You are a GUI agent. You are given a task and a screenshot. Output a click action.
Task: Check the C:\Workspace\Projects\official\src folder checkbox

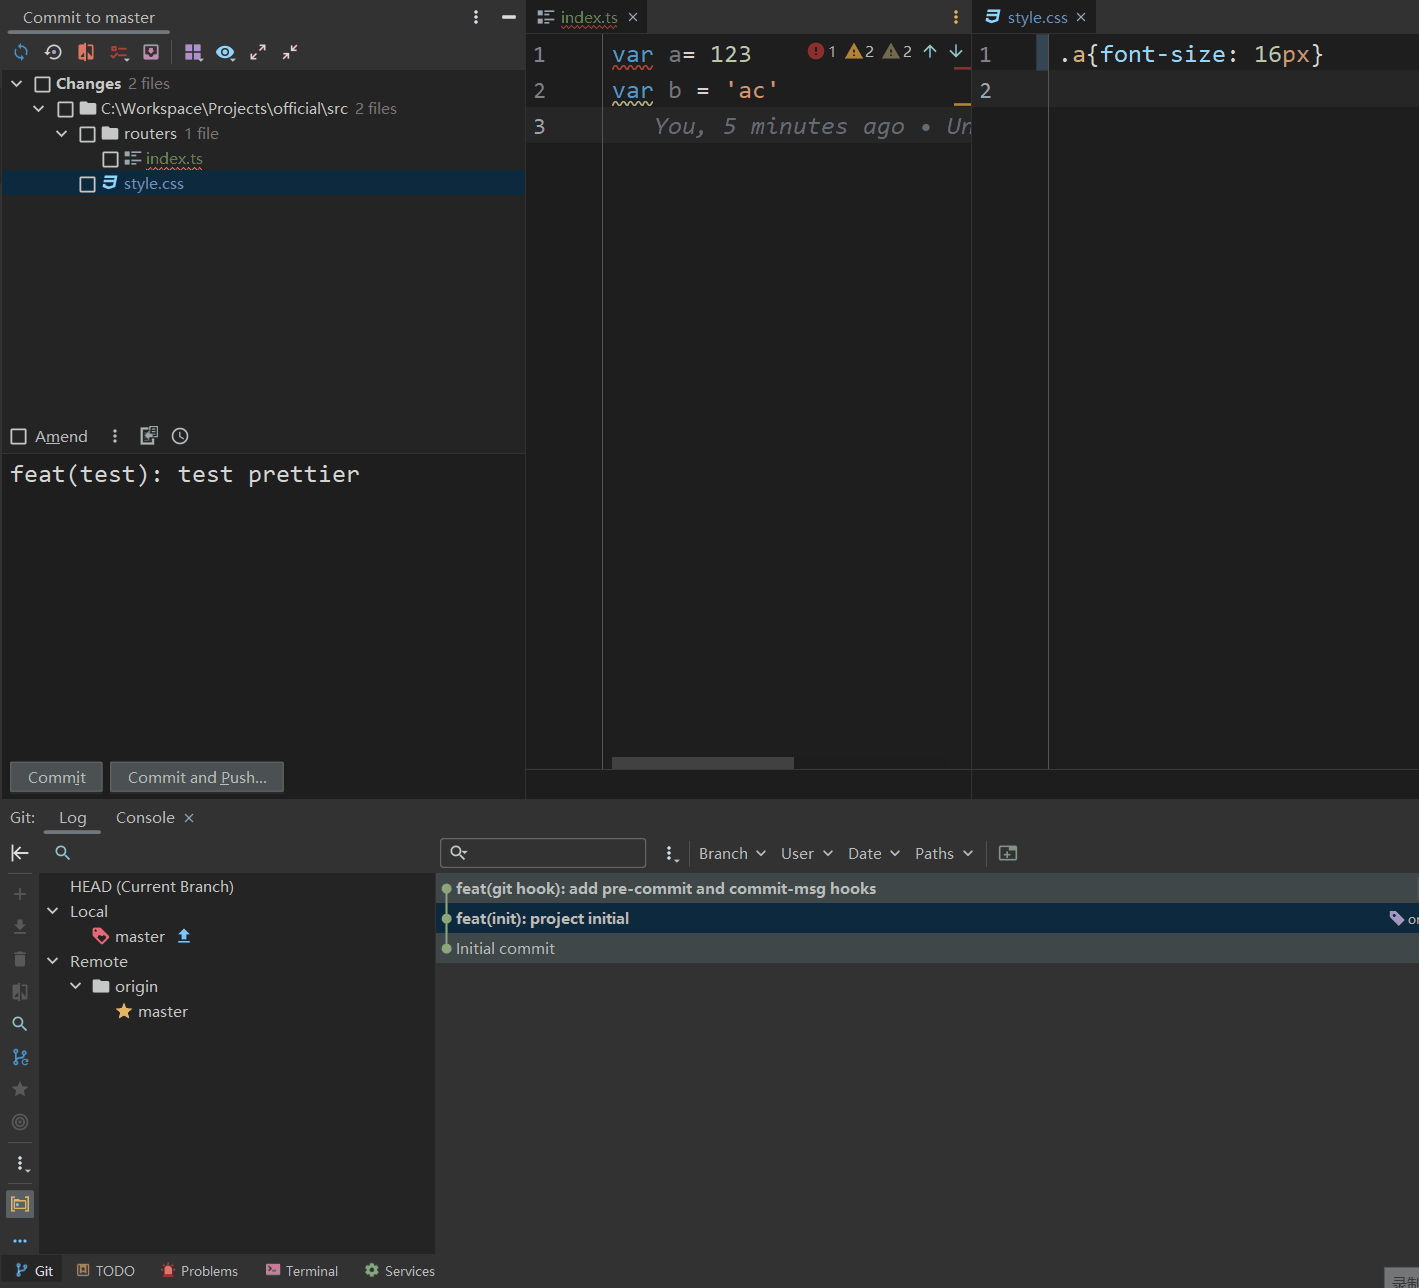pos(66,109)
